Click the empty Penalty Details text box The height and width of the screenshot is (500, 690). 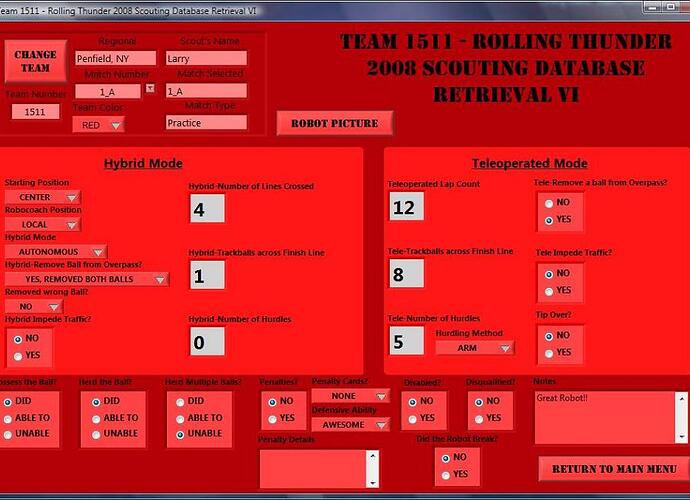click(313, 469)
